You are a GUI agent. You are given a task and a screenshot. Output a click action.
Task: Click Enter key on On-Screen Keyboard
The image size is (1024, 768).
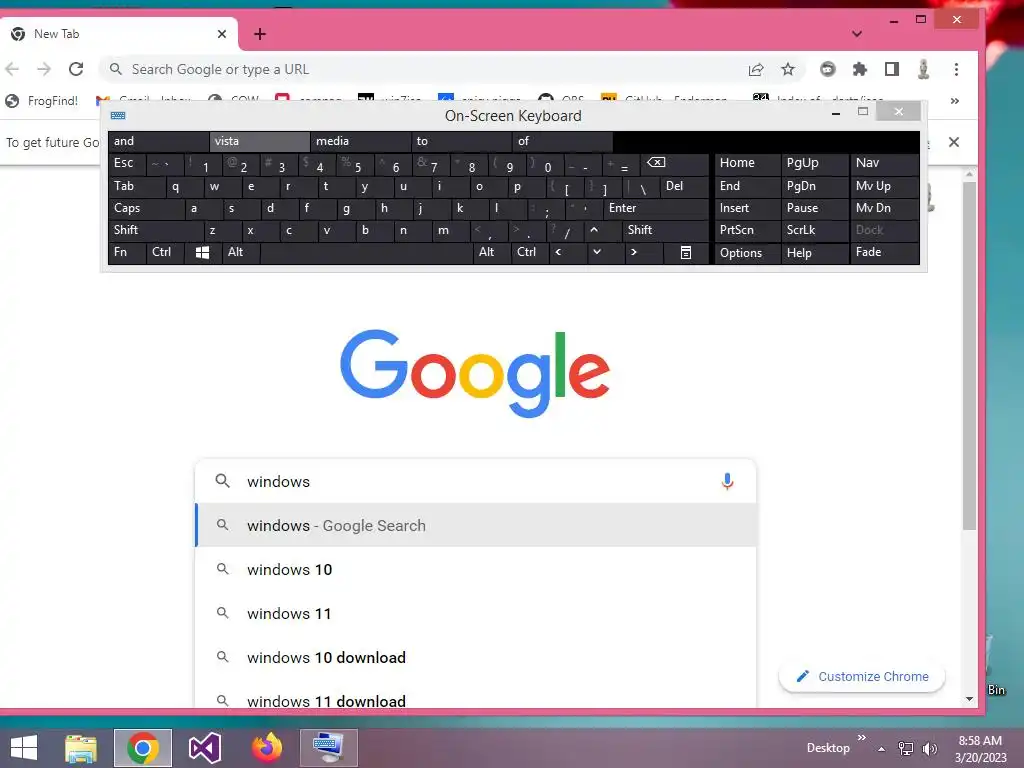click(656, 208)
